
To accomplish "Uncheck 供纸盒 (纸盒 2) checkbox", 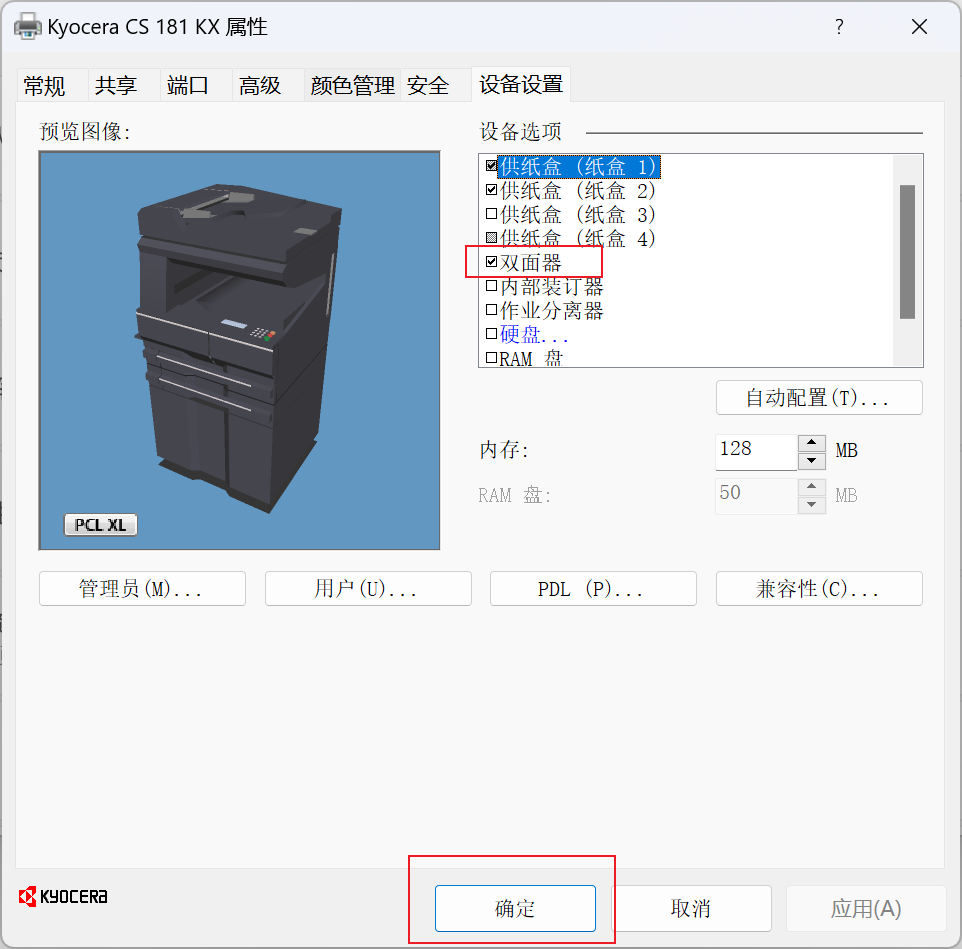I will coord(491,190).
